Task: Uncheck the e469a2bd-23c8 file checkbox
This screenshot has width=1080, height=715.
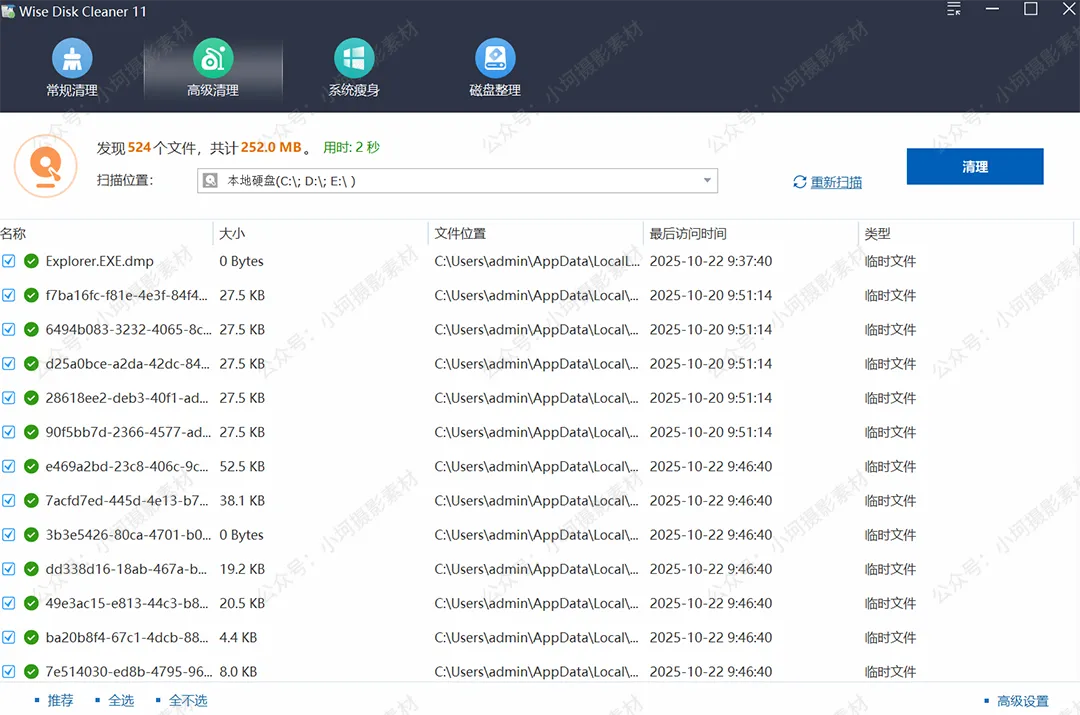Action: (x=8, y=466)
